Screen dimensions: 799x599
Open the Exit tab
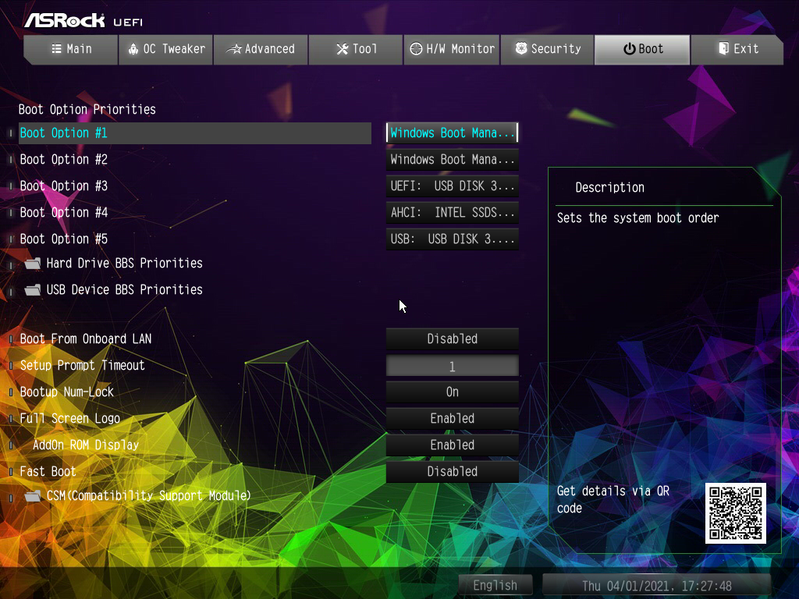(737, 49)
